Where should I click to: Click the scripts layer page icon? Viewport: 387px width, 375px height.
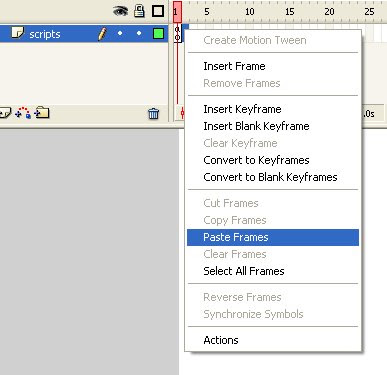18,33
